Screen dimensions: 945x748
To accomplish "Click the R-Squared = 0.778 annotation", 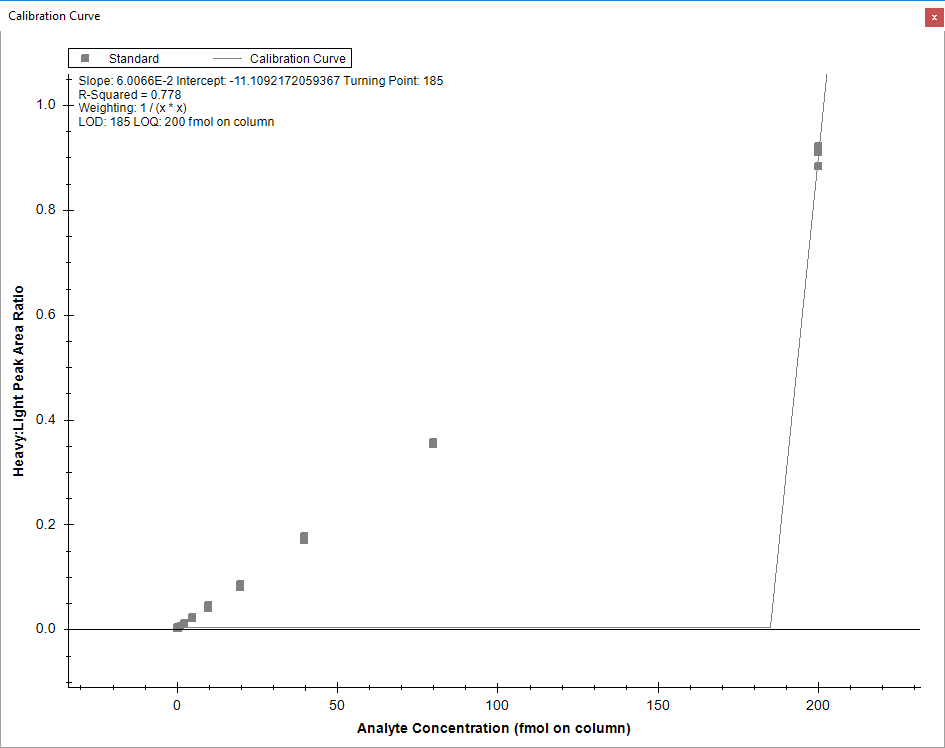I will pyautogui.click(x=129, y=95).
